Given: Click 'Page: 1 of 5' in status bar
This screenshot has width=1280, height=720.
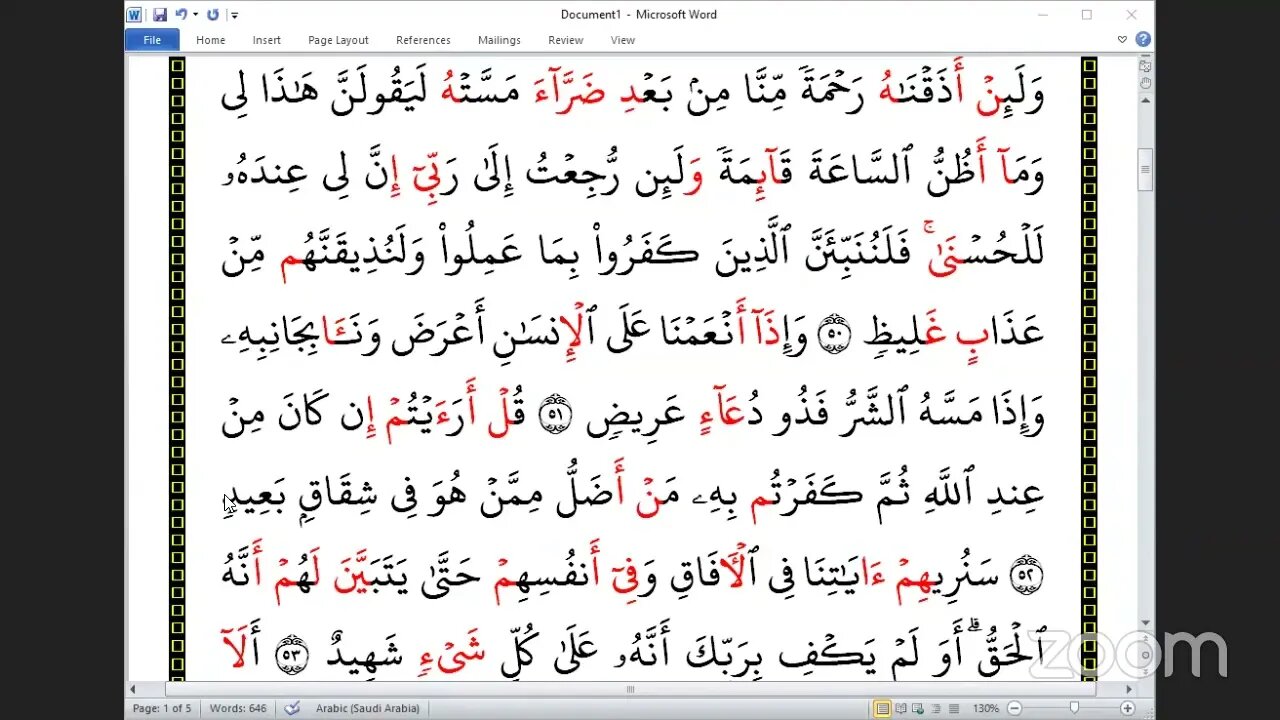Looking at the screenshot, I should tap(161, 708).
